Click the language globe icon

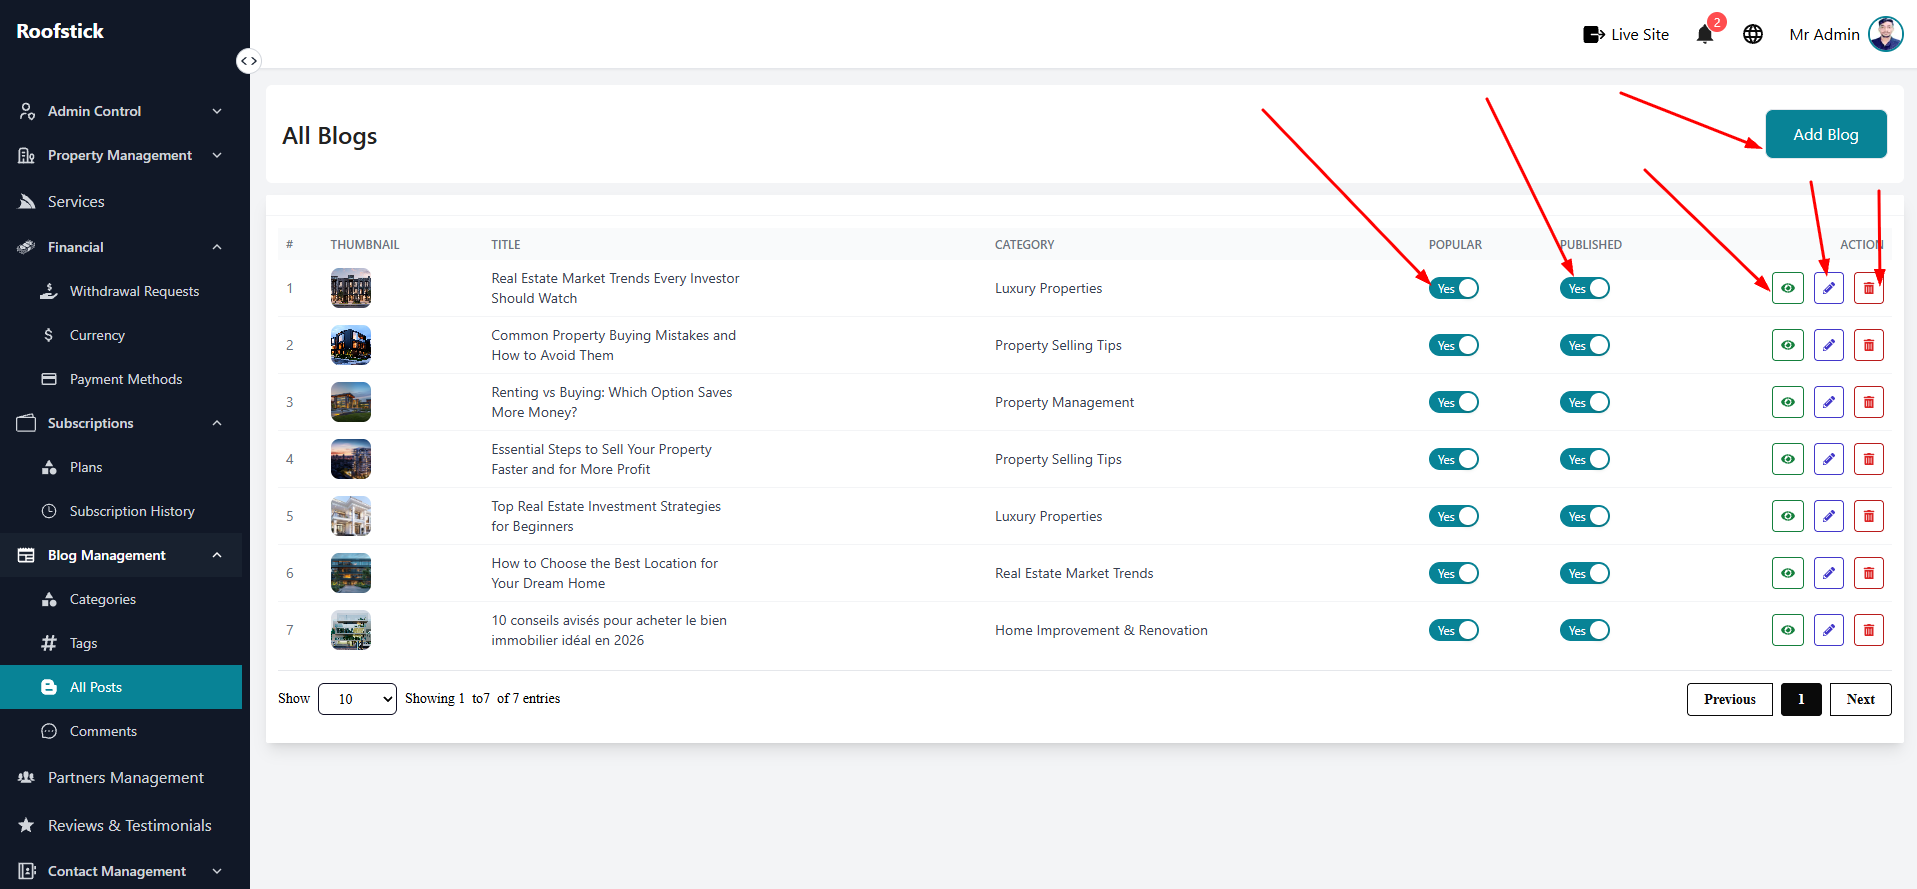1753,34
